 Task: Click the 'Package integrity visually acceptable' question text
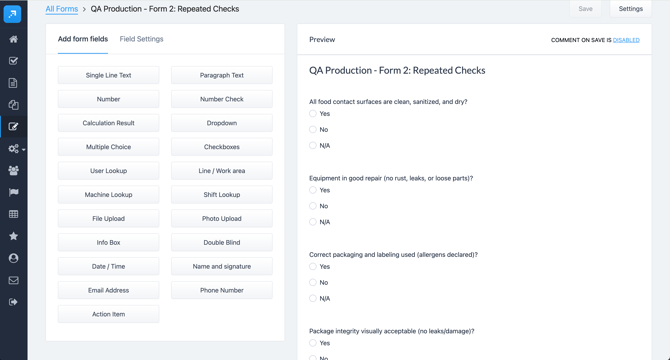coord(391,331)
